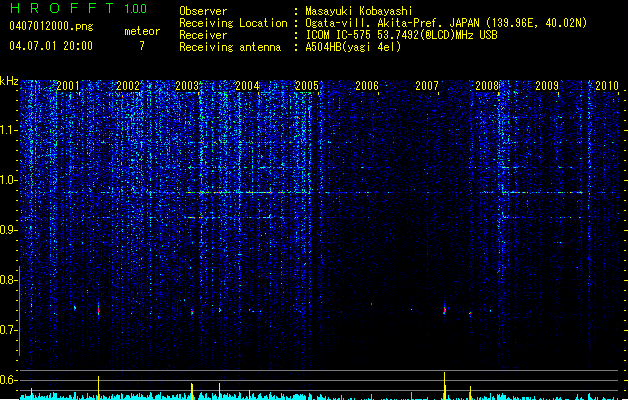Click the 2009 time marker

point(547,86)
